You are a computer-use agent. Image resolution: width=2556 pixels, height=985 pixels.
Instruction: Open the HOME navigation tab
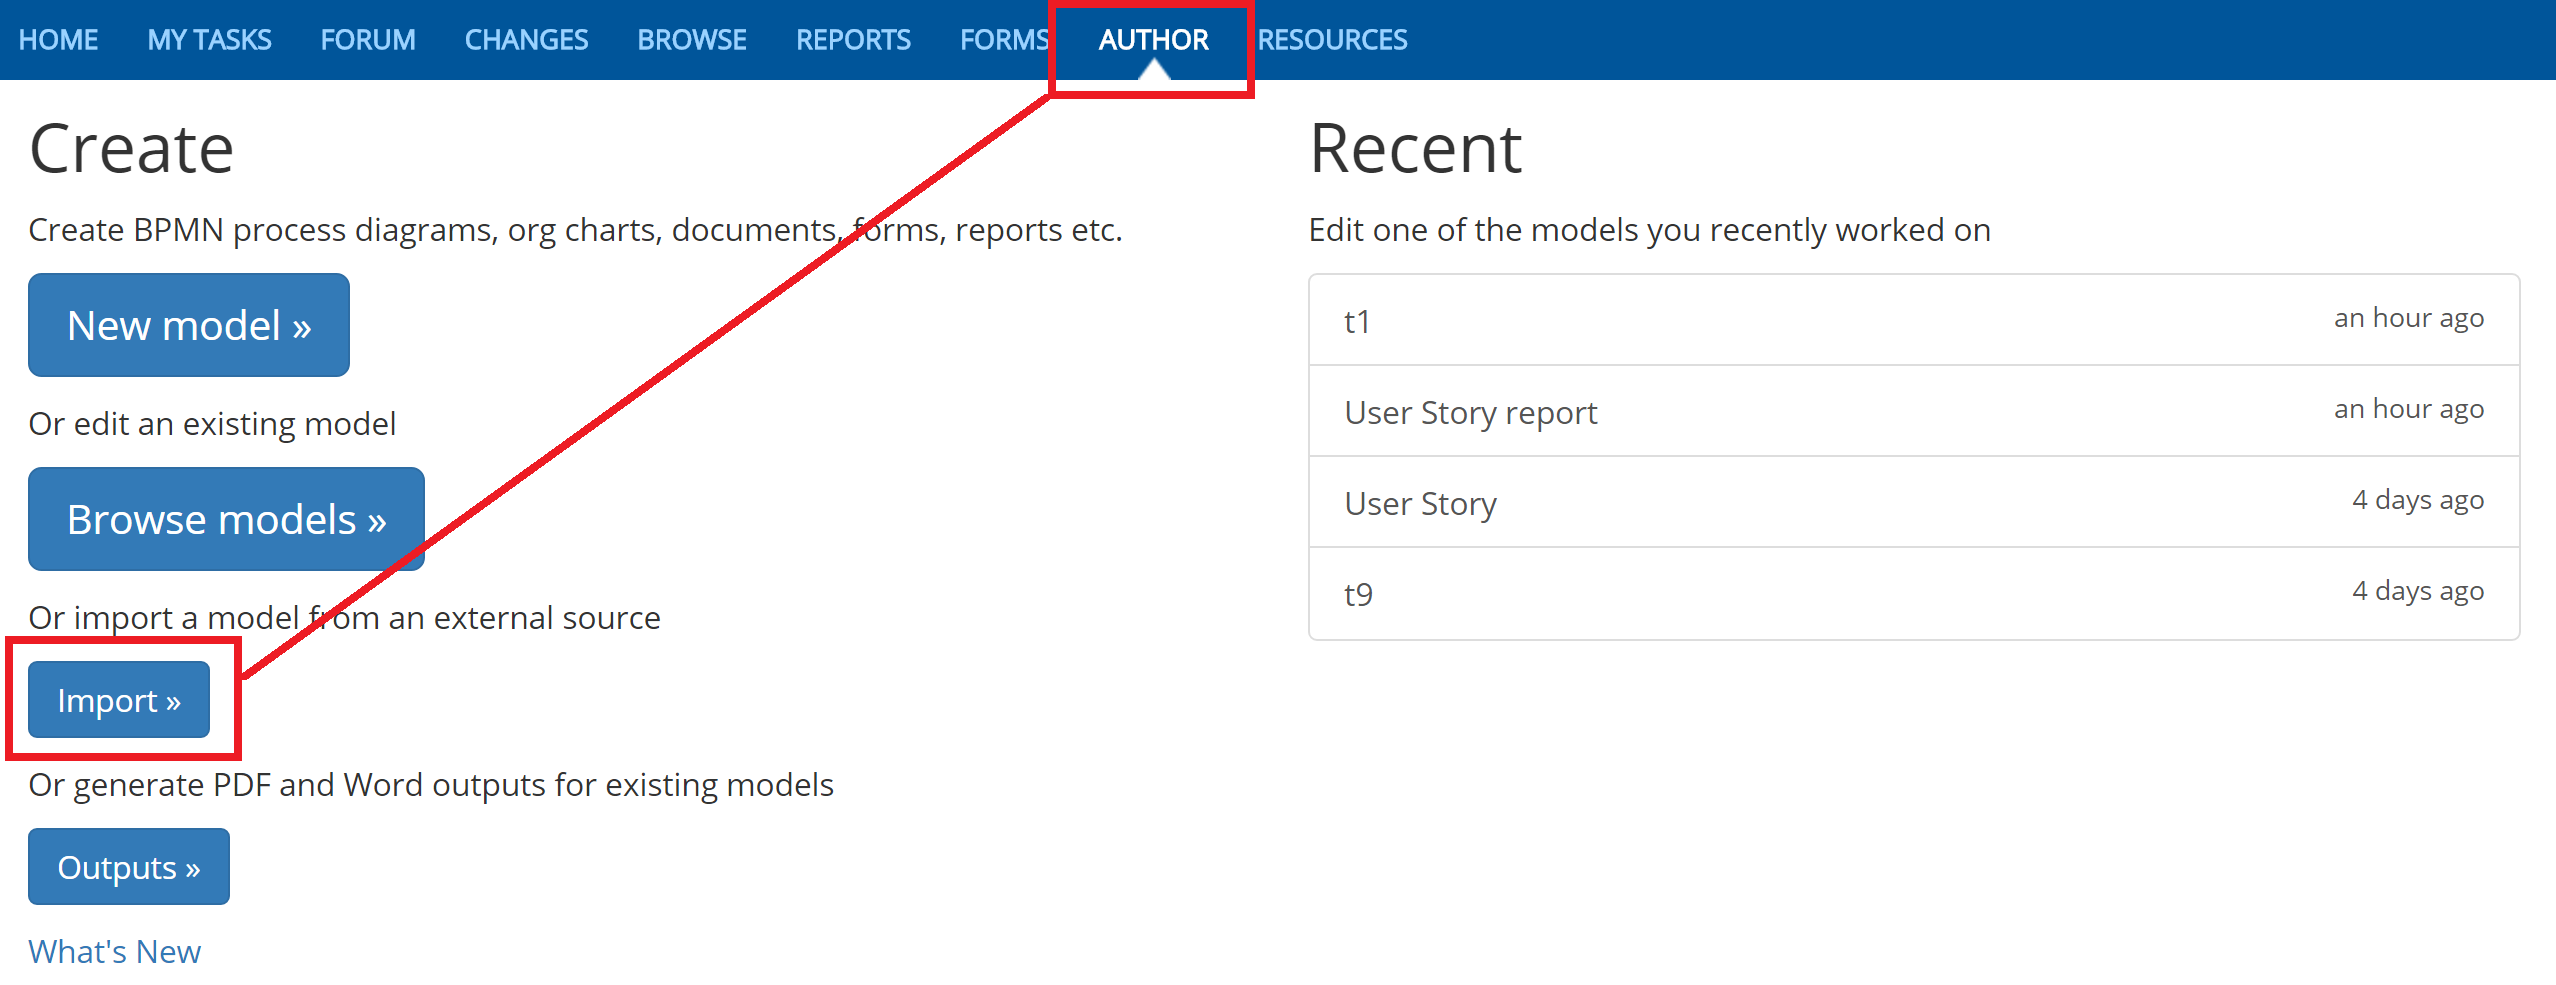tap(58, 40)
